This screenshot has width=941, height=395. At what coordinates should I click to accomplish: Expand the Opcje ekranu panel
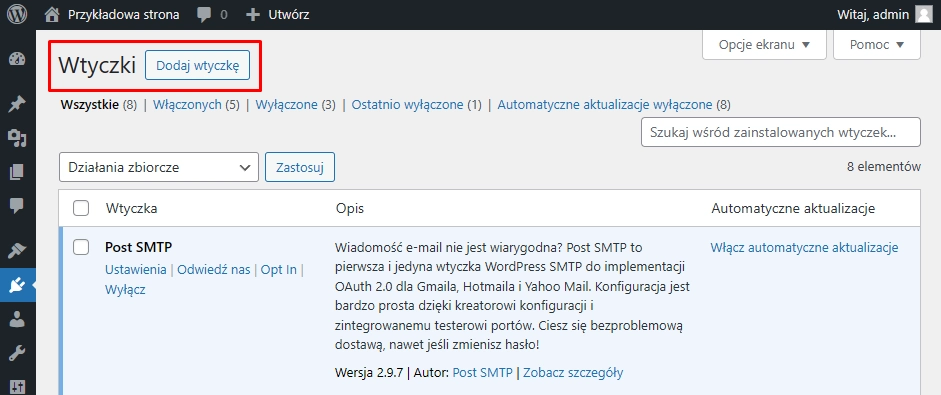[764, 44]
